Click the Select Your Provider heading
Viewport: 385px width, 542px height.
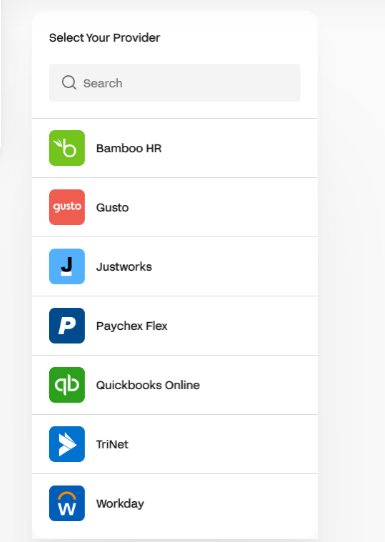pyautogui.click(x=104, y=38)
